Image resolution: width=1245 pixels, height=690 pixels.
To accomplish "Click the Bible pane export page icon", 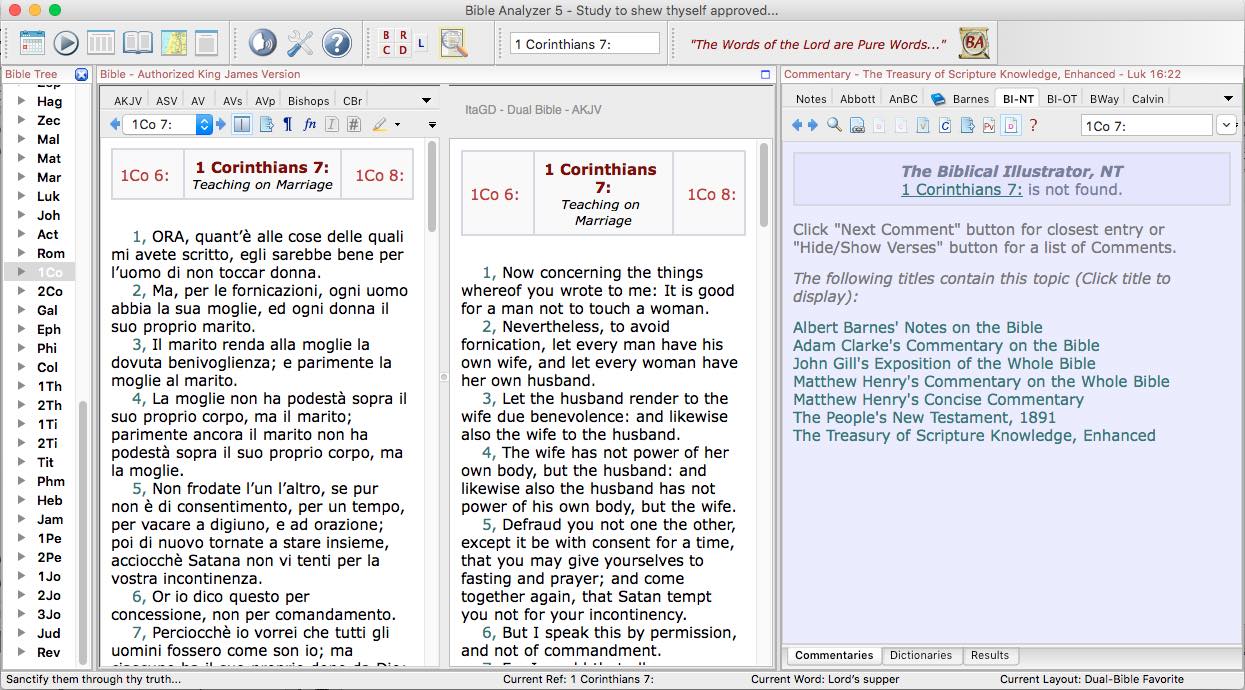I will click(266, 125).
